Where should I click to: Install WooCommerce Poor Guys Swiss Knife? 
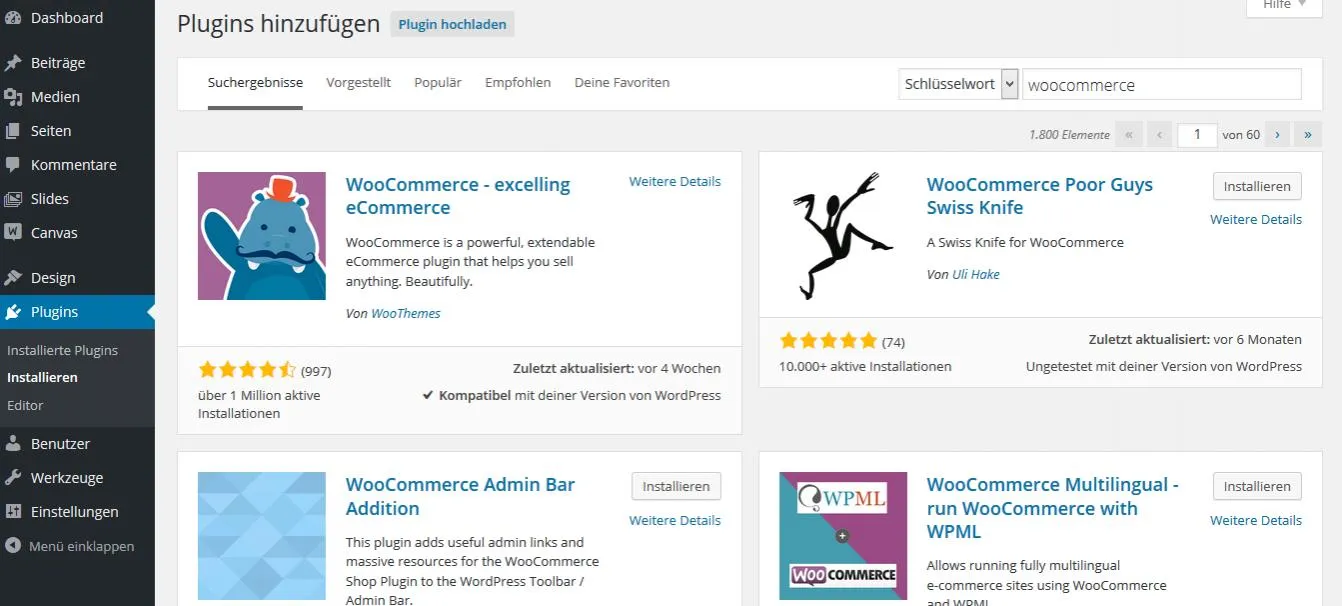pos(1257,186)
